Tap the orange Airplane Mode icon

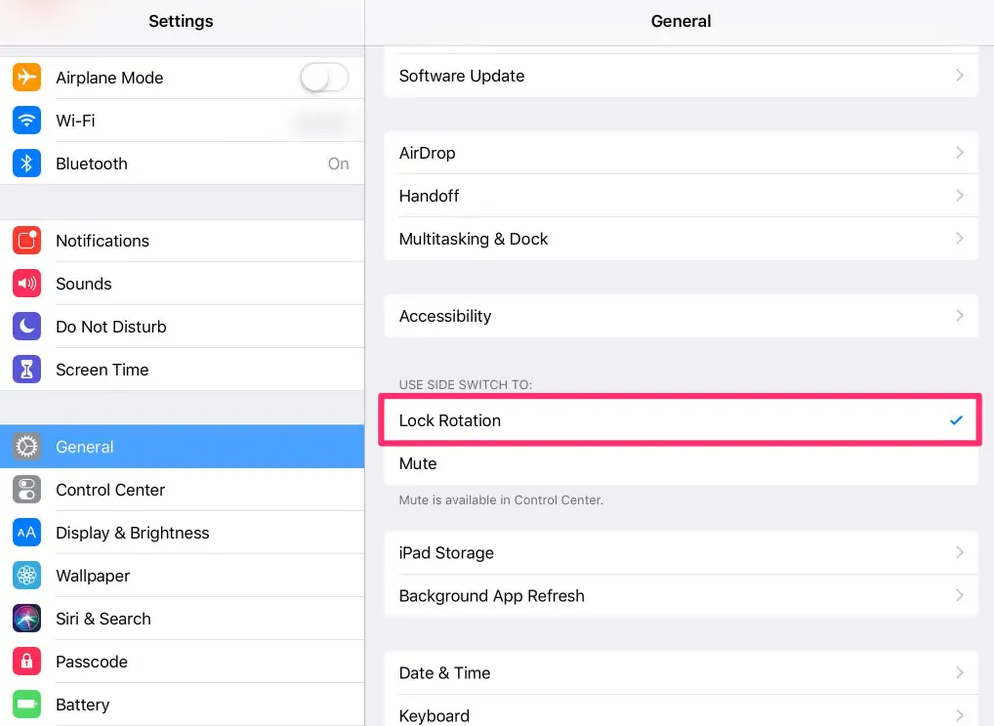point(27,78)
